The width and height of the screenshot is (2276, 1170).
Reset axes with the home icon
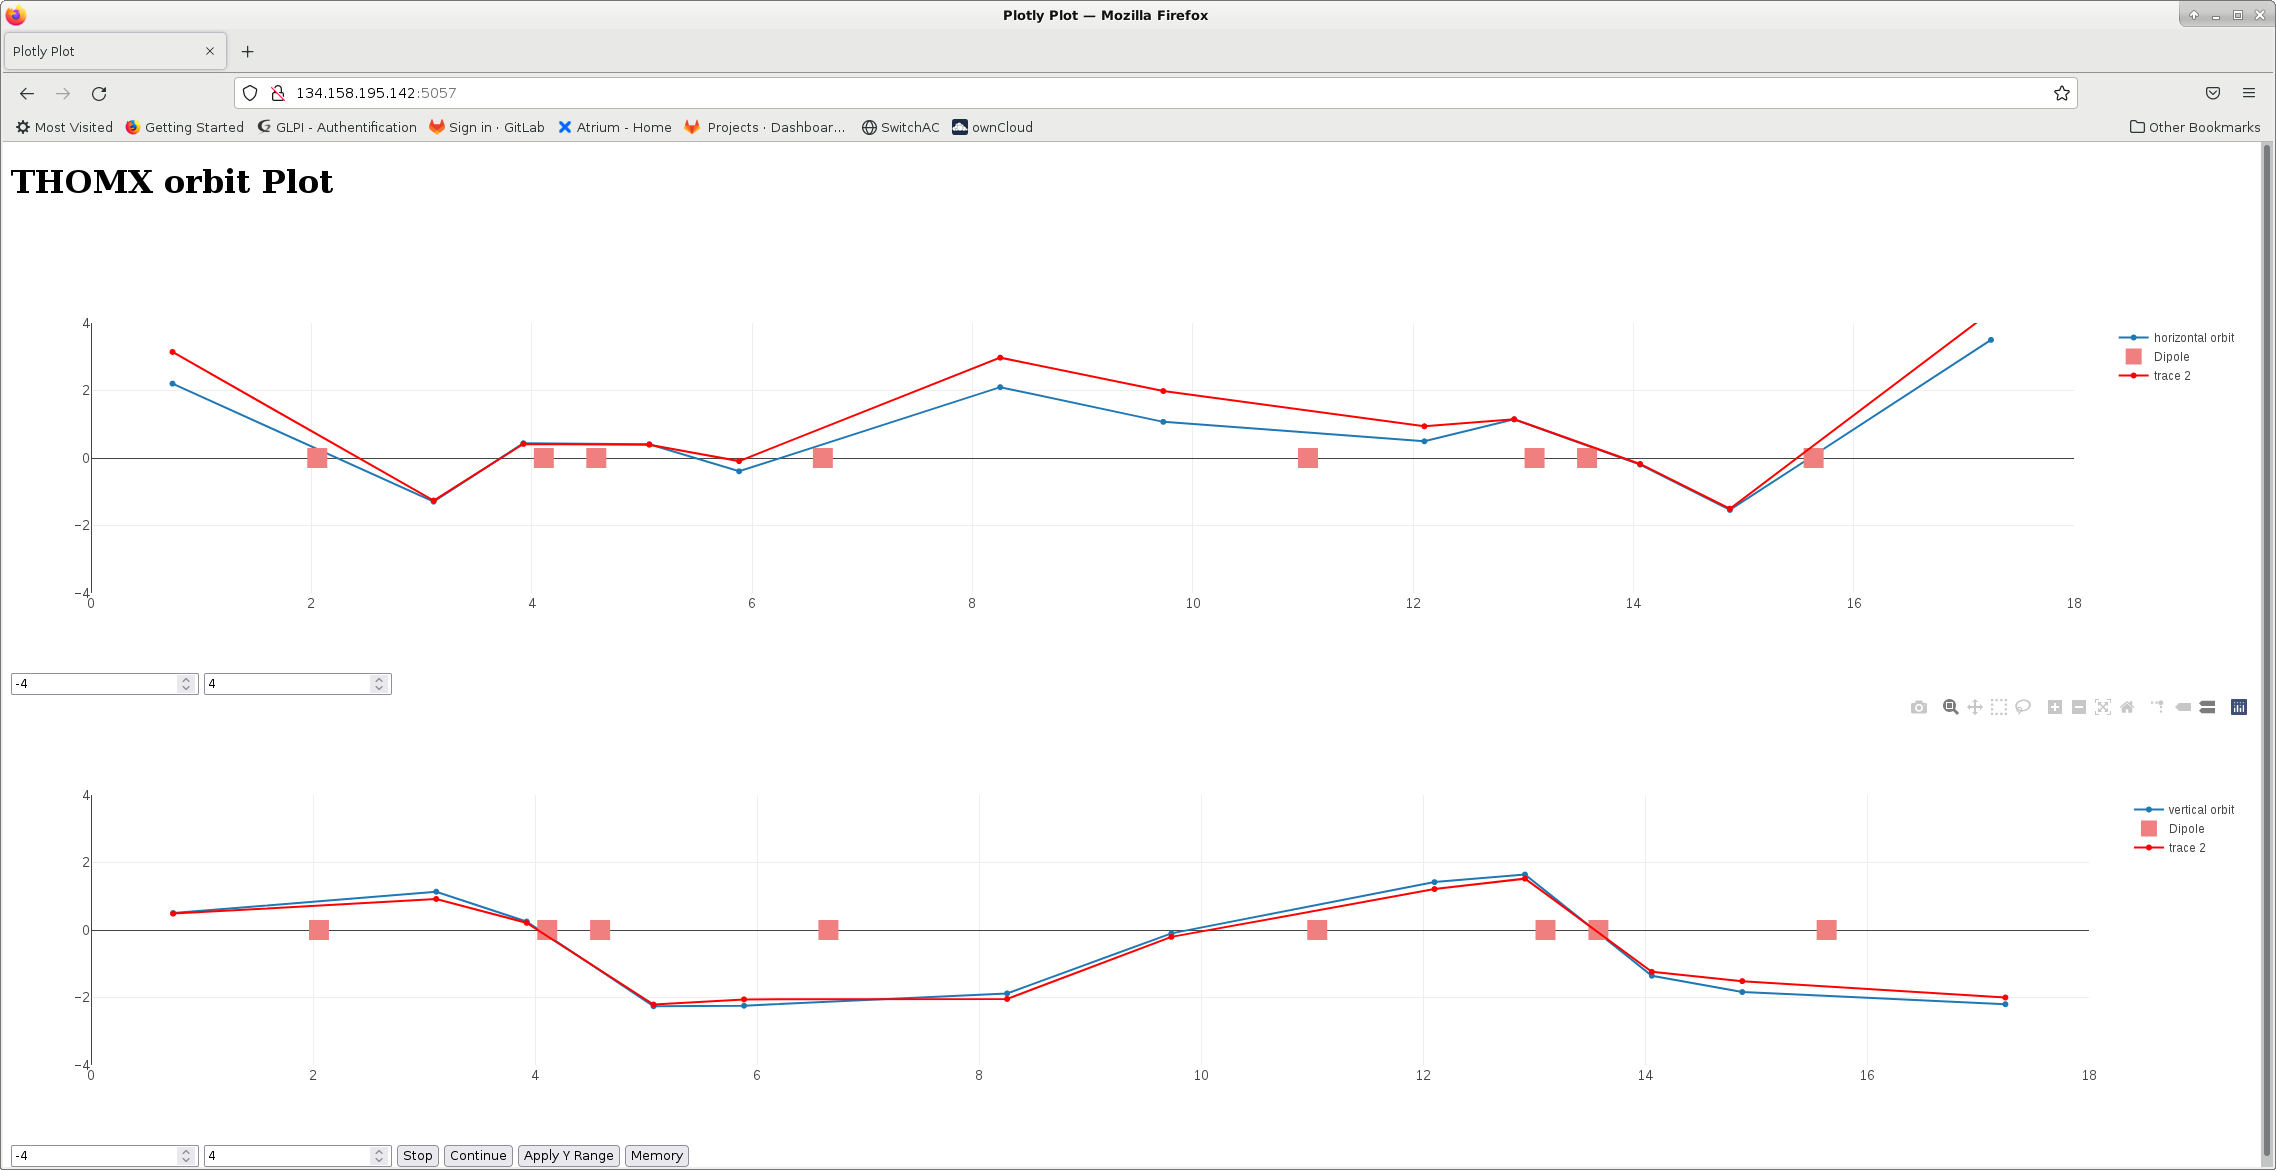click(2127, 708)
